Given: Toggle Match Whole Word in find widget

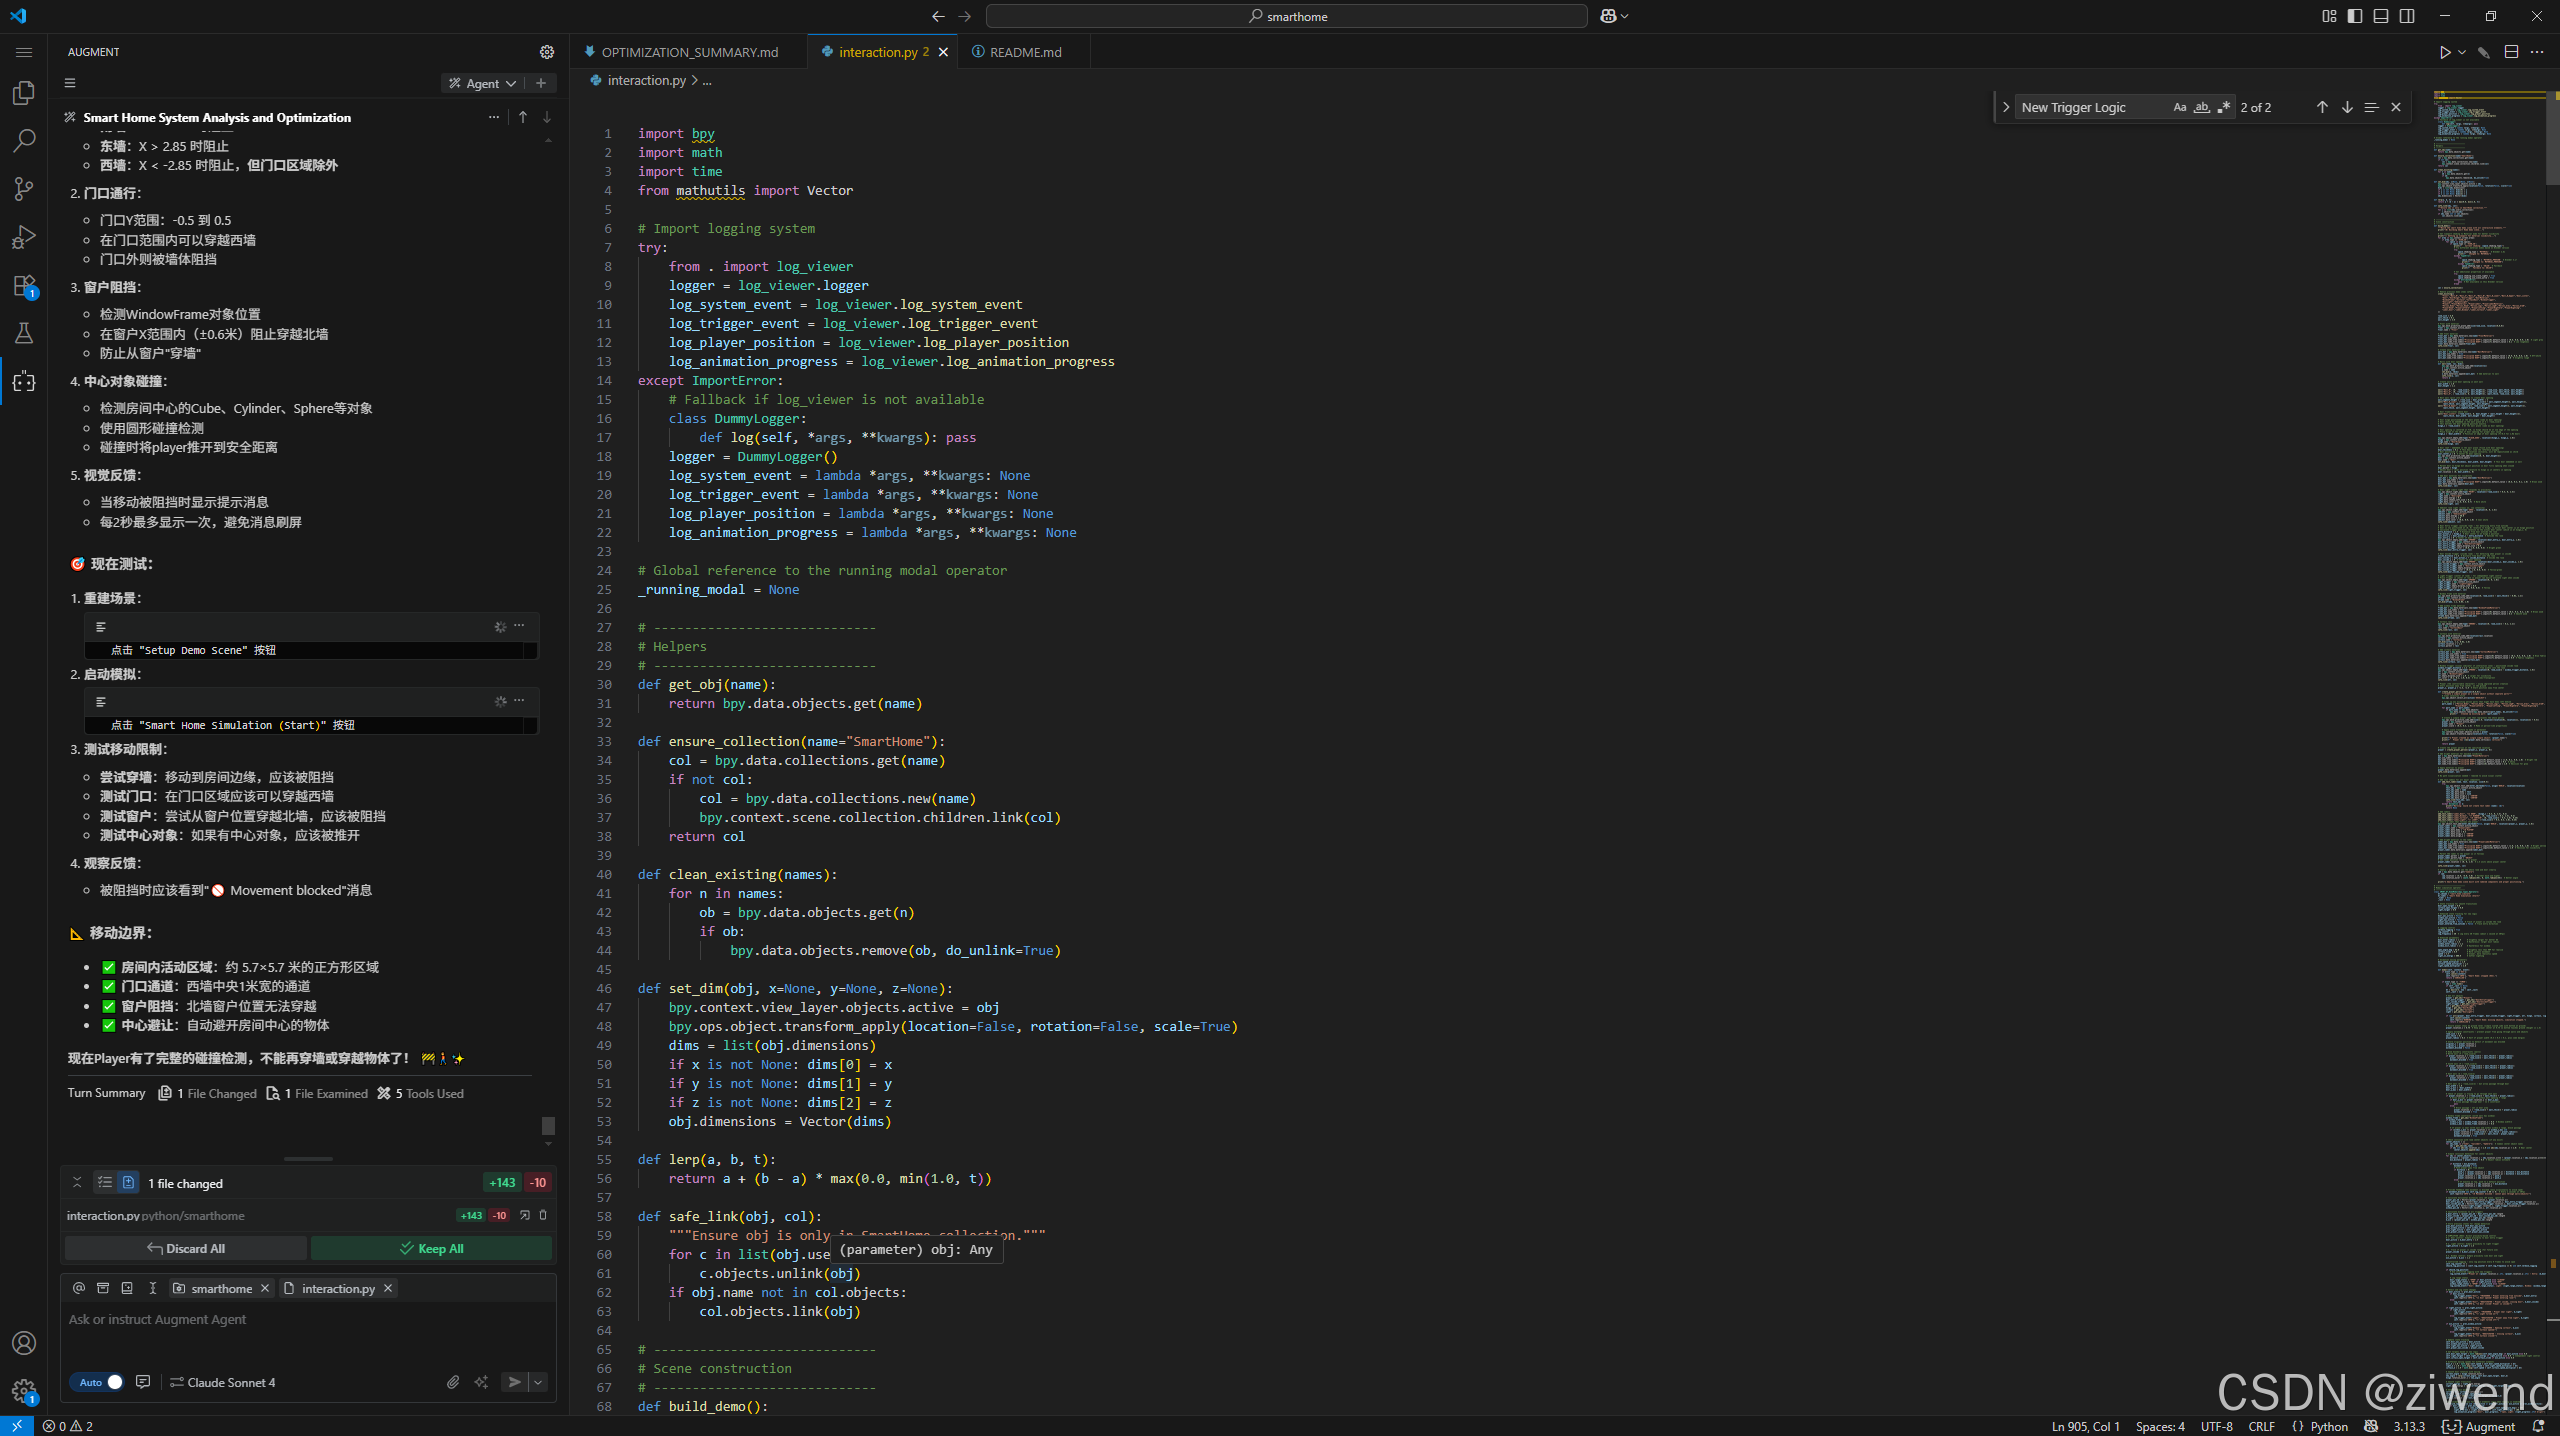Looking at the screenshot, I should pos(2202,107).
